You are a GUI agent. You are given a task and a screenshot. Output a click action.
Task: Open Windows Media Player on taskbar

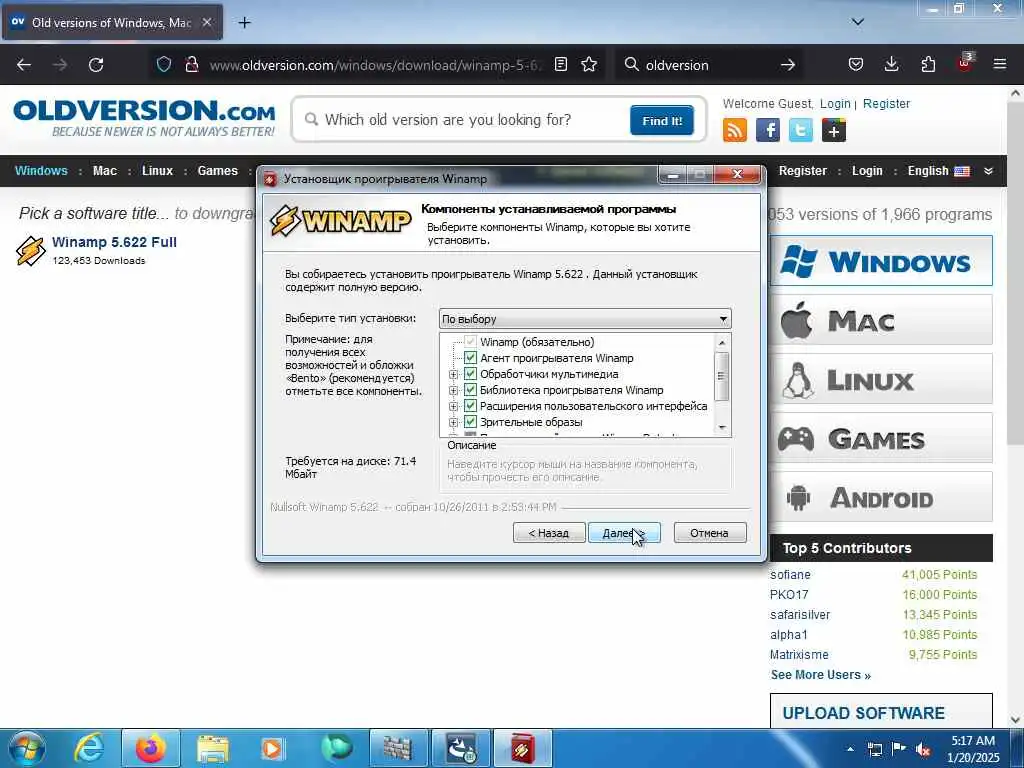272,748
